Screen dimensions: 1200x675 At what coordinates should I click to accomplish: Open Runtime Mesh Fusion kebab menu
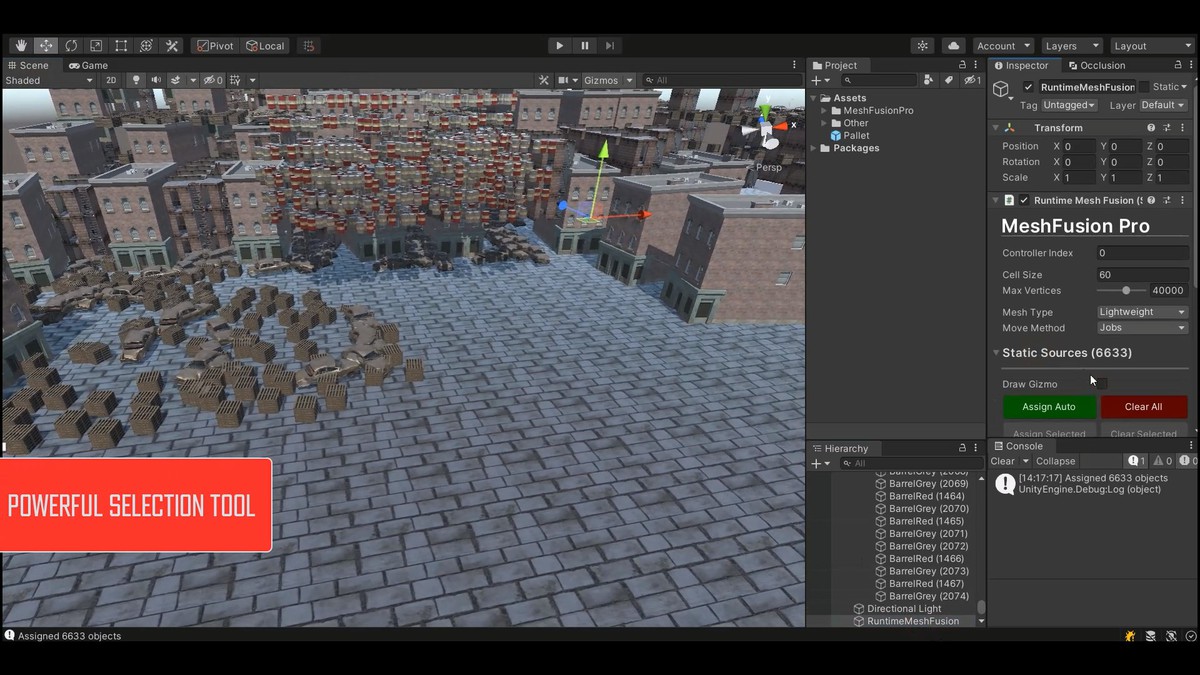click(x=1183, y=200)
